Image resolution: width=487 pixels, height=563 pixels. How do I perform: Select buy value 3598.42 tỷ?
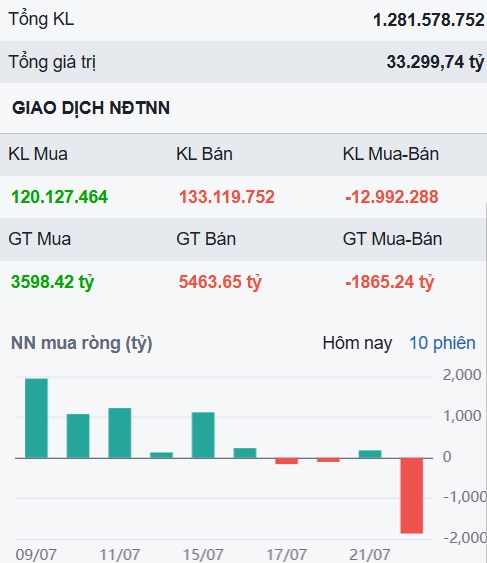pyautogui.click(x=52, y=282)
